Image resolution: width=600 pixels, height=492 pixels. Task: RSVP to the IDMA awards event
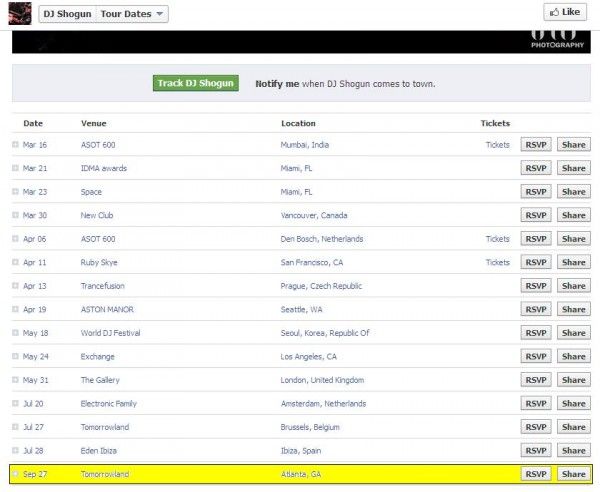coord(536,168)
